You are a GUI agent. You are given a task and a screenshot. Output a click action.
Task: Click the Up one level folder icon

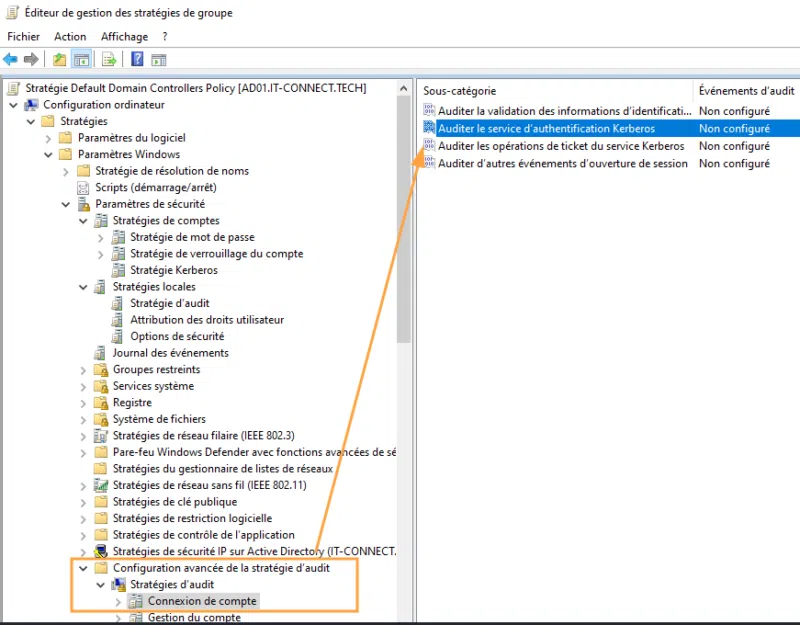point(60,59)
